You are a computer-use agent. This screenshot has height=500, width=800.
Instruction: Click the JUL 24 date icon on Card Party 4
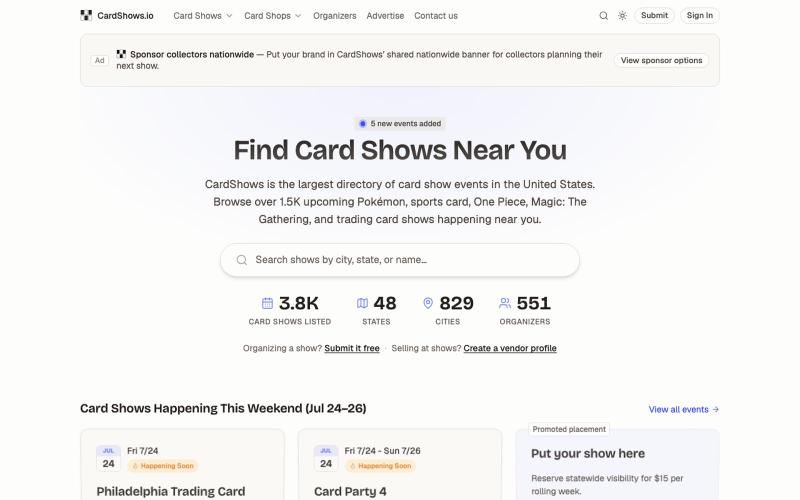tap(326, 458)
